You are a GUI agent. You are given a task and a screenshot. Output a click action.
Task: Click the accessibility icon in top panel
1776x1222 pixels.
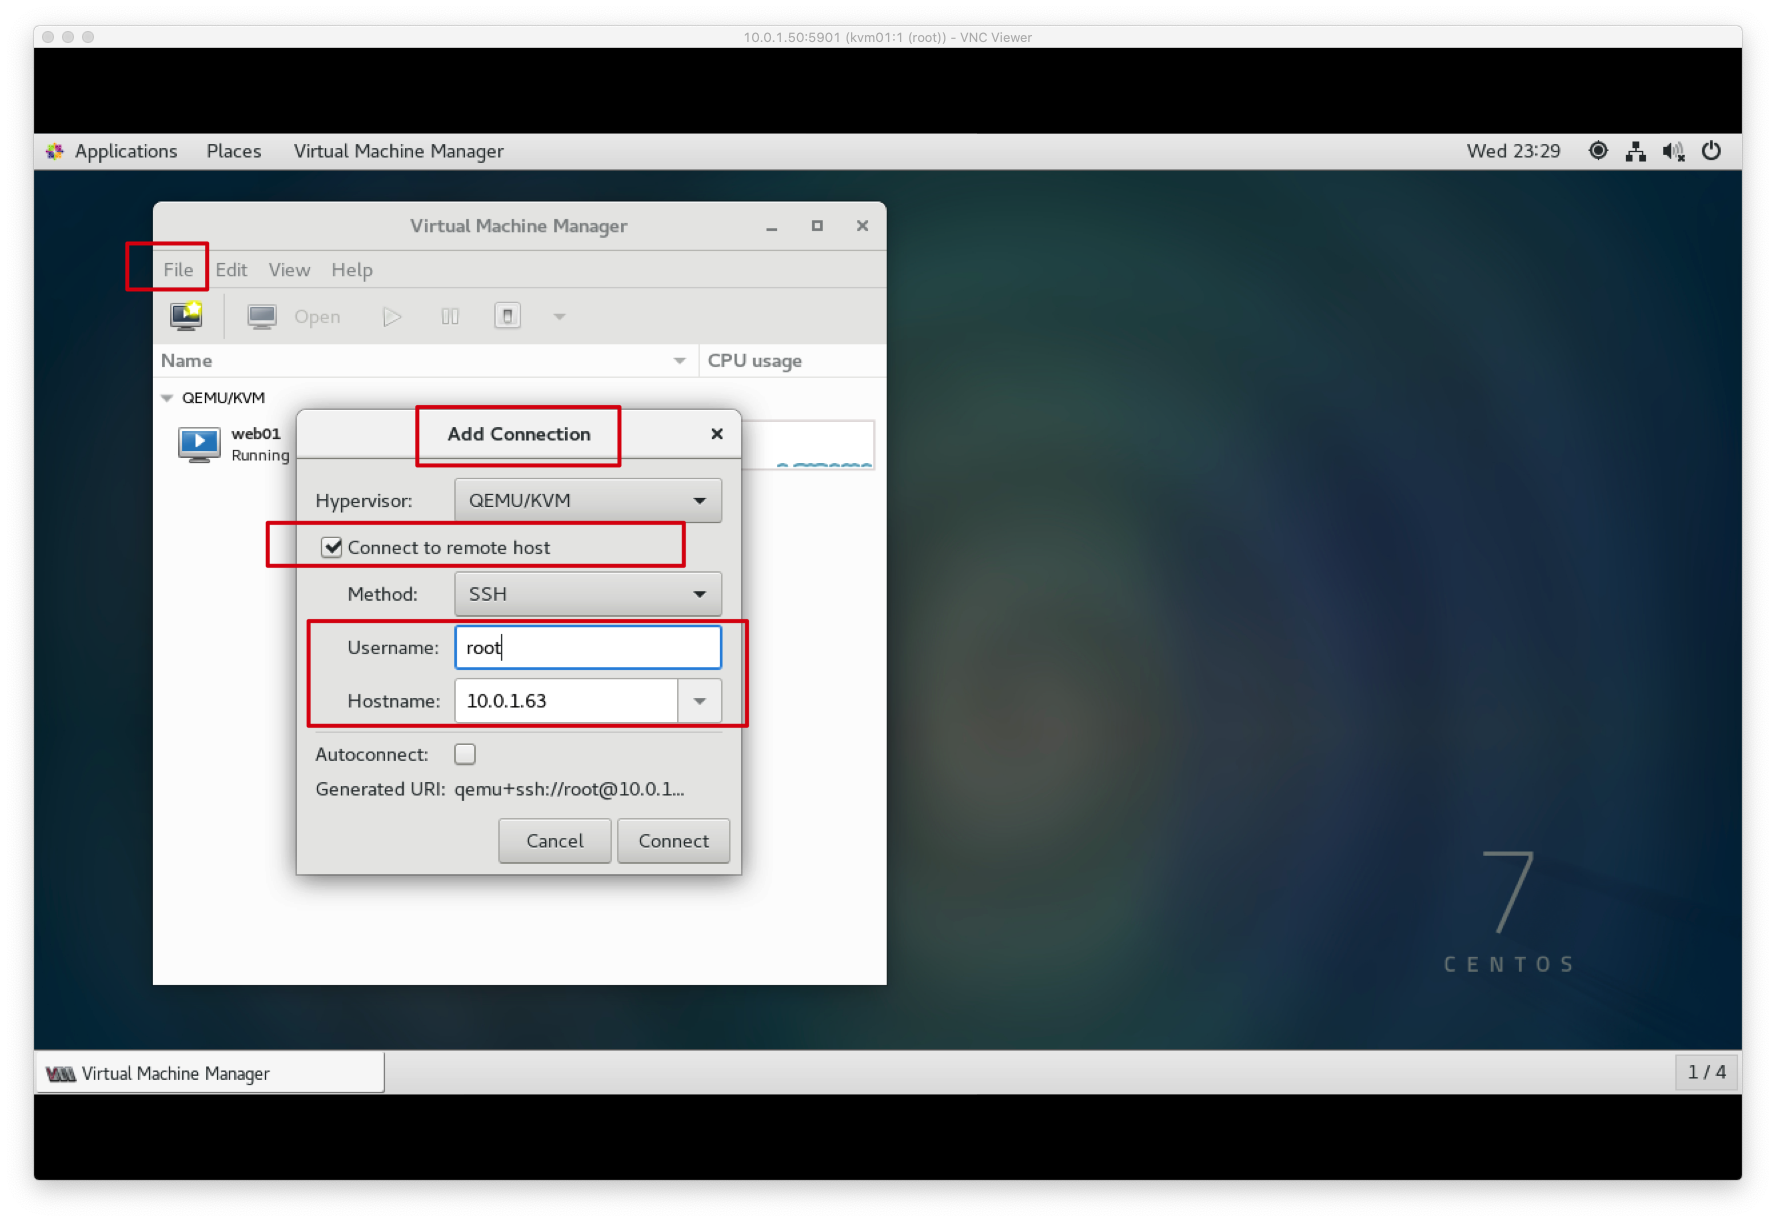(x=1598, y=151)
